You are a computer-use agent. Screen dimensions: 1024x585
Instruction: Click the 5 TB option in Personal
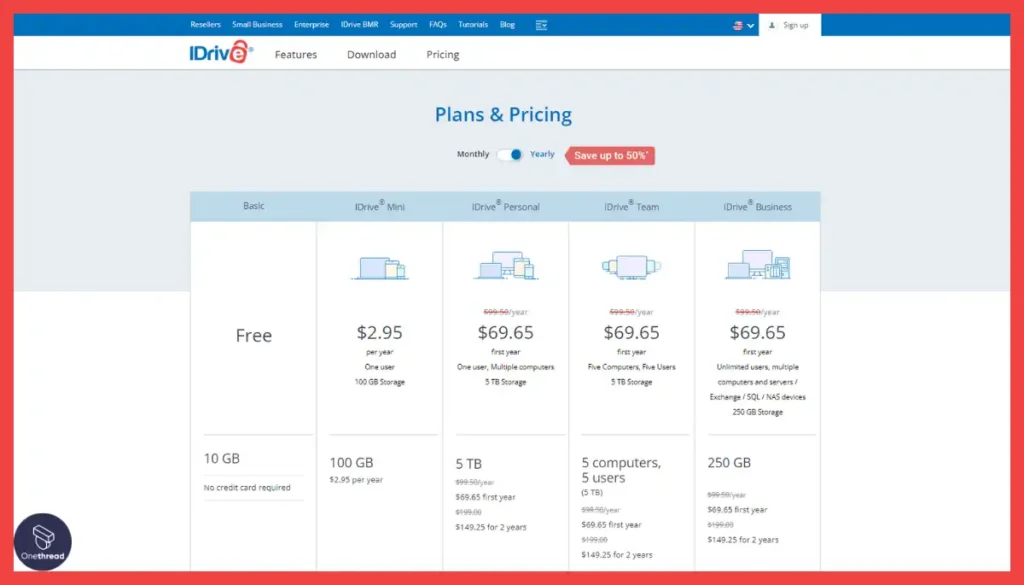469,464
